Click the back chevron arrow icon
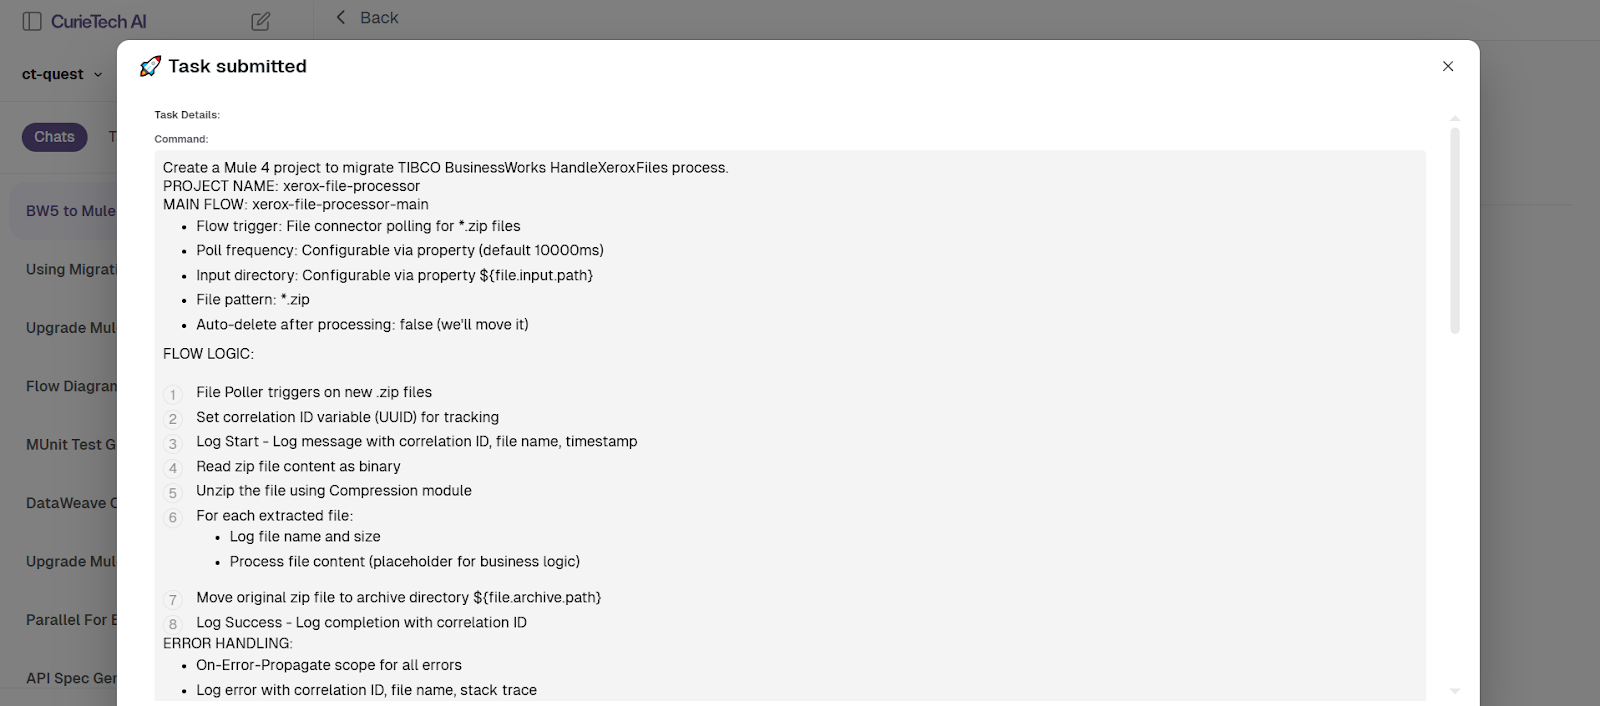Screen dimensions: 1600x706 point(340,17)
